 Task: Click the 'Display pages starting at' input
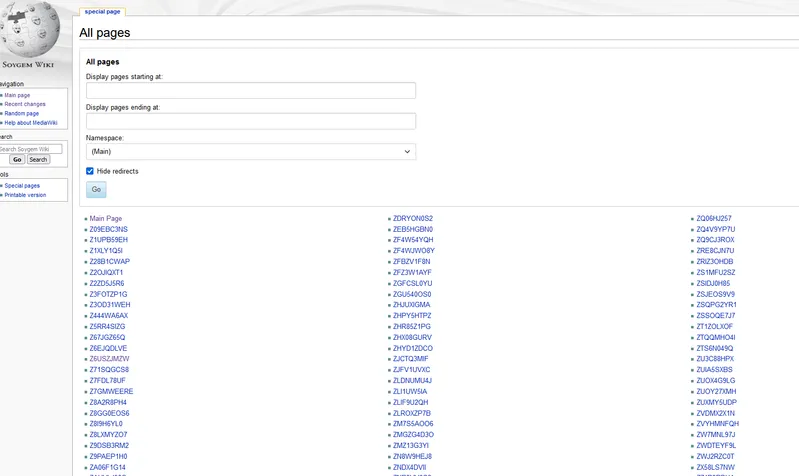(250, 91)
